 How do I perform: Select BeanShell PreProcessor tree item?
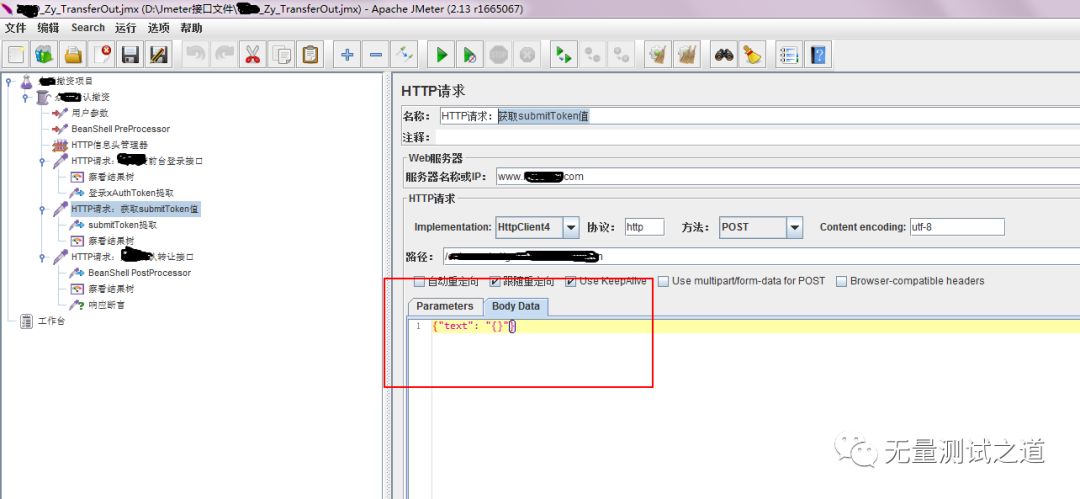pyautogui.click(x=121, y=129)
